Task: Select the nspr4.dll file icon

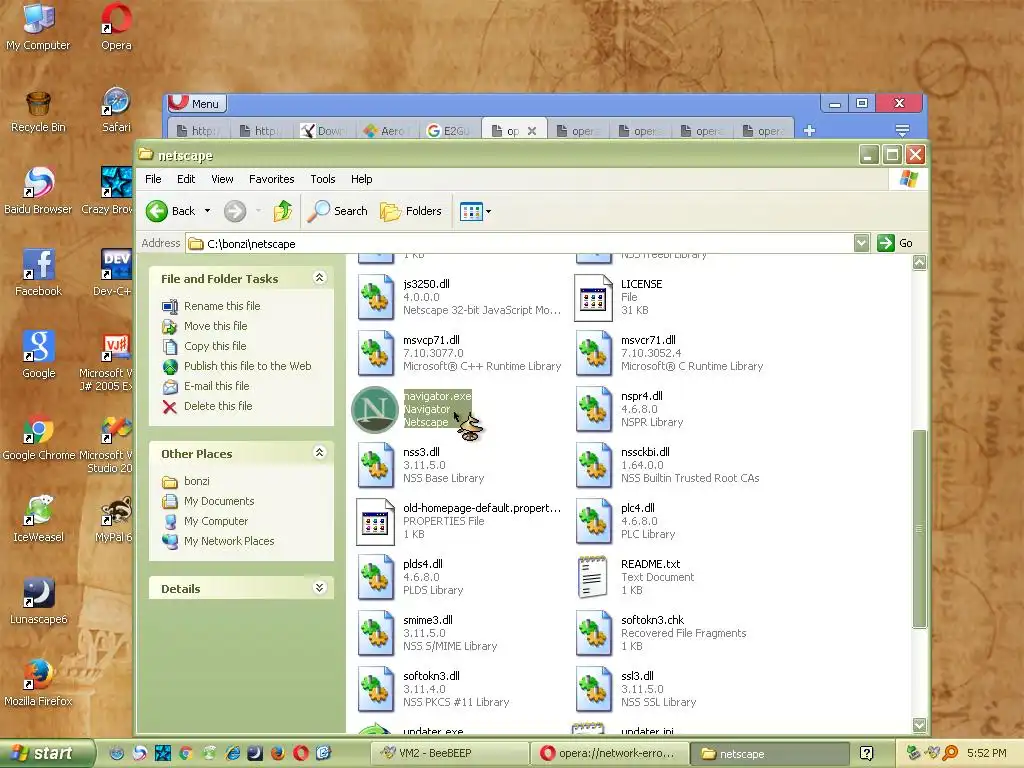Action: click(593, 409)
